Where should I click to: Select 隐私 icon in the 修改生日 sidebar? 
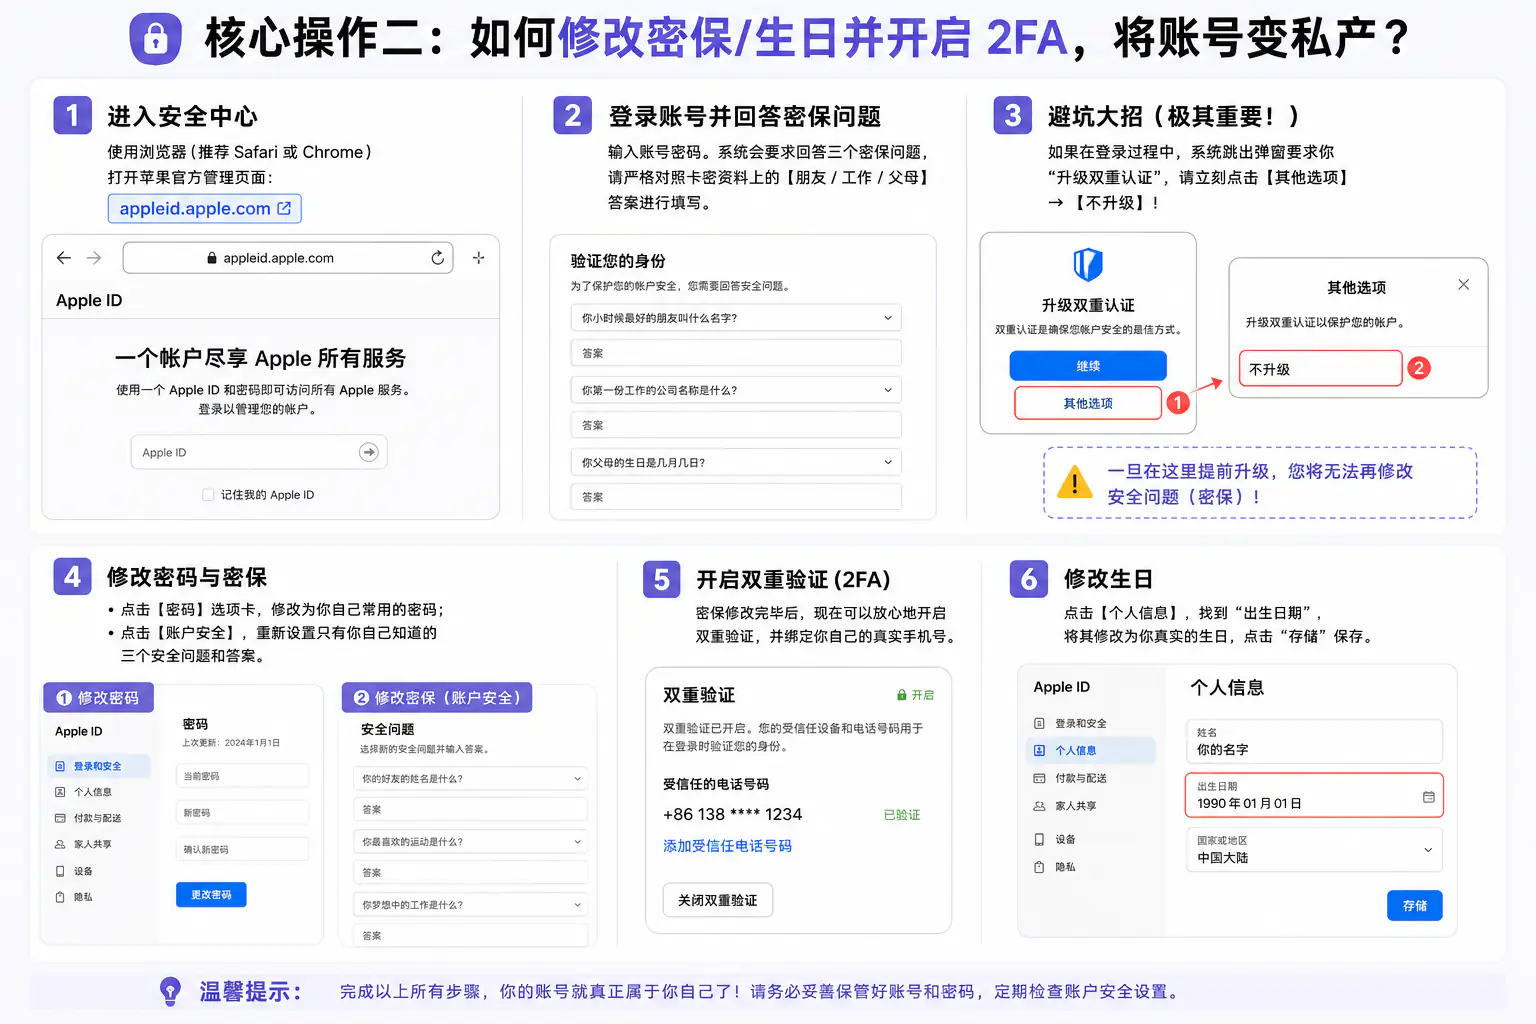click(x=1039, y=867)
